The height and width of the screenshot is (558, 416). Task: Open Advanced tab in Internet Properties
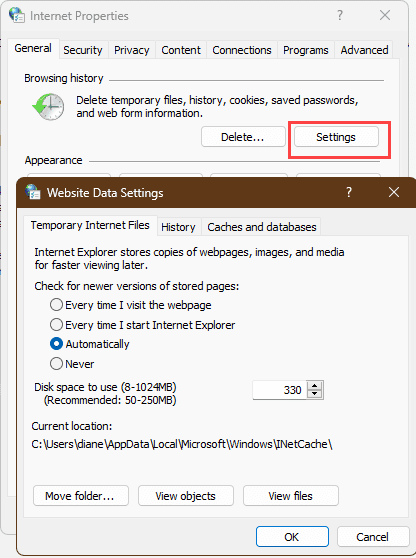(364, 50)
